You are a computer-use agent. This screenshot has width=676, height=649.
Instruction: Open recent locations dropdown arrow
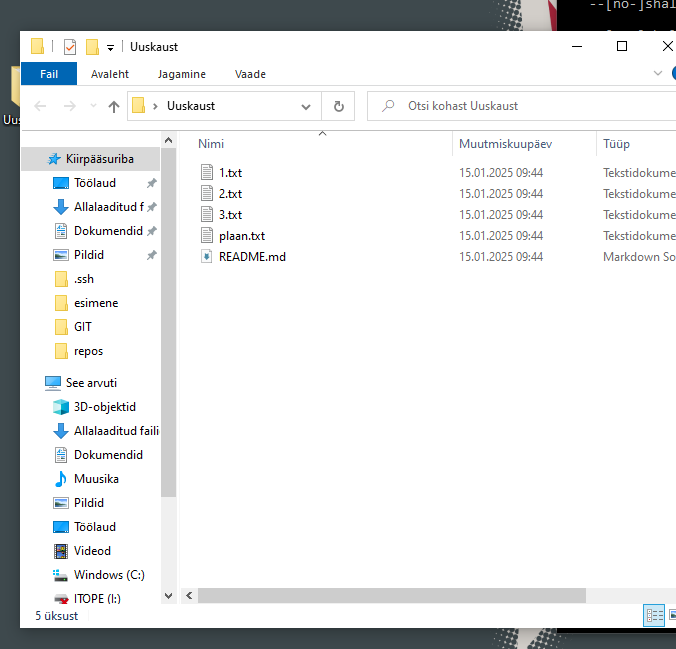point(93,106)
